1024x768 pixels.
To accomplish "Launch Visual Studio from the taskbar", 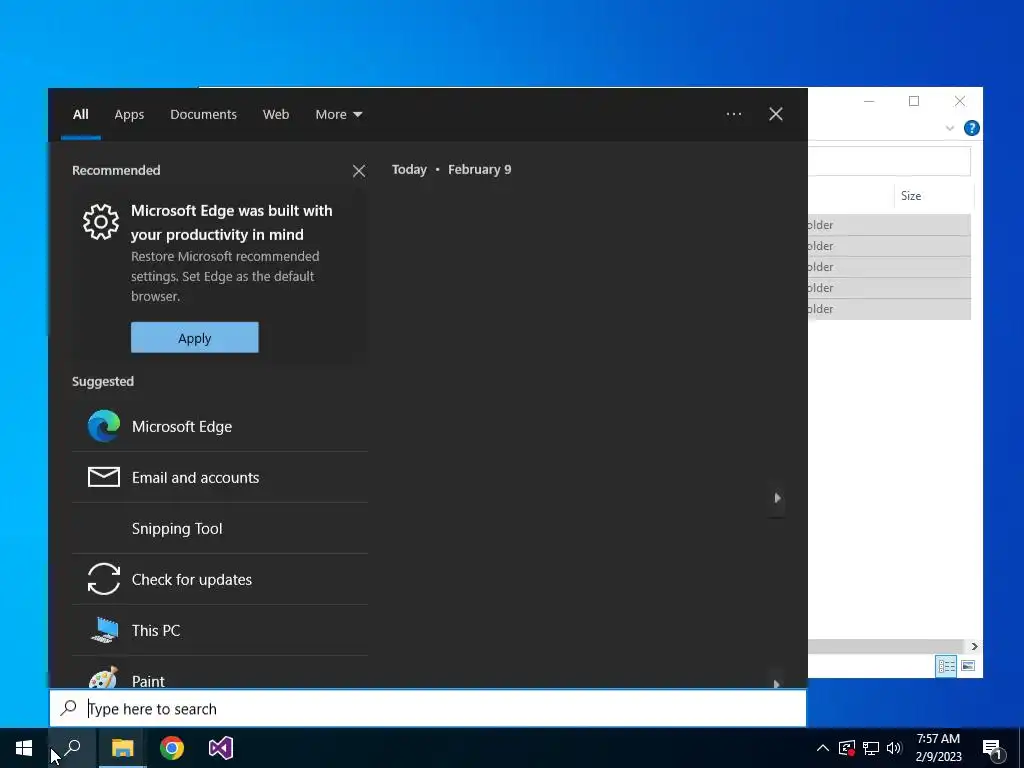I will [221, 748].
